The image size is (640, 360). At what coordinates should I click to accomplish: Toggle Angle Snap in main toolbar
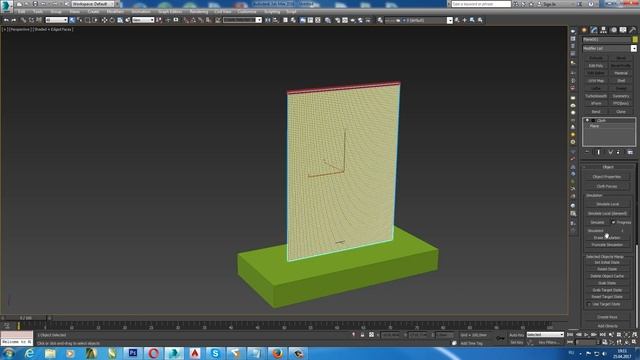coord(193,20)
